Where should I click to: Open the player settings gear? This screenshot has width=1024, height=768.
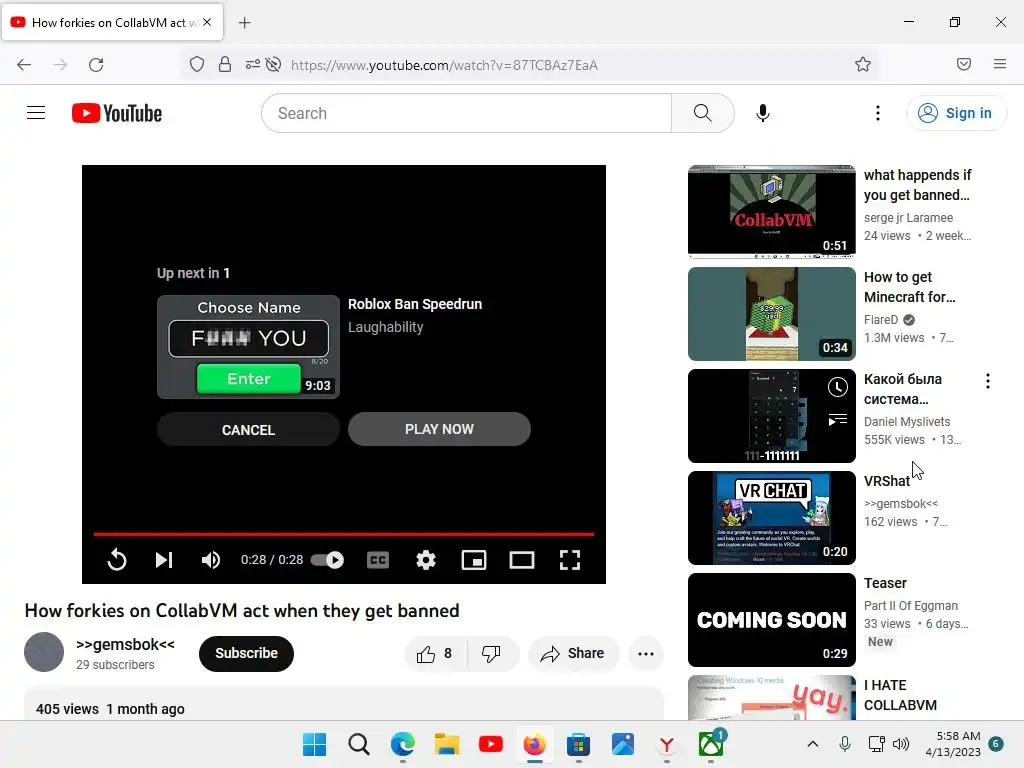point(426,560)
